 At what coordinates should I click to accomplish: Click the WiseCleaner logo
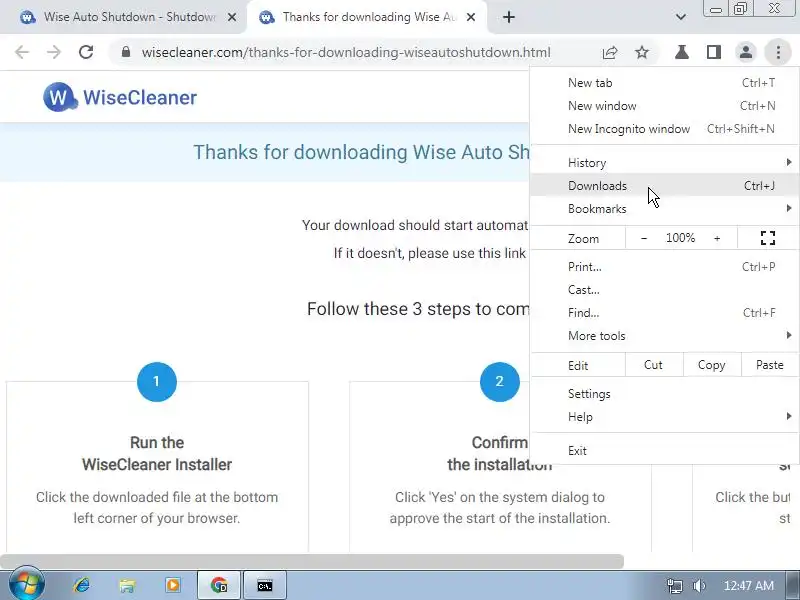pyautogui.click(x=120, y=97)
